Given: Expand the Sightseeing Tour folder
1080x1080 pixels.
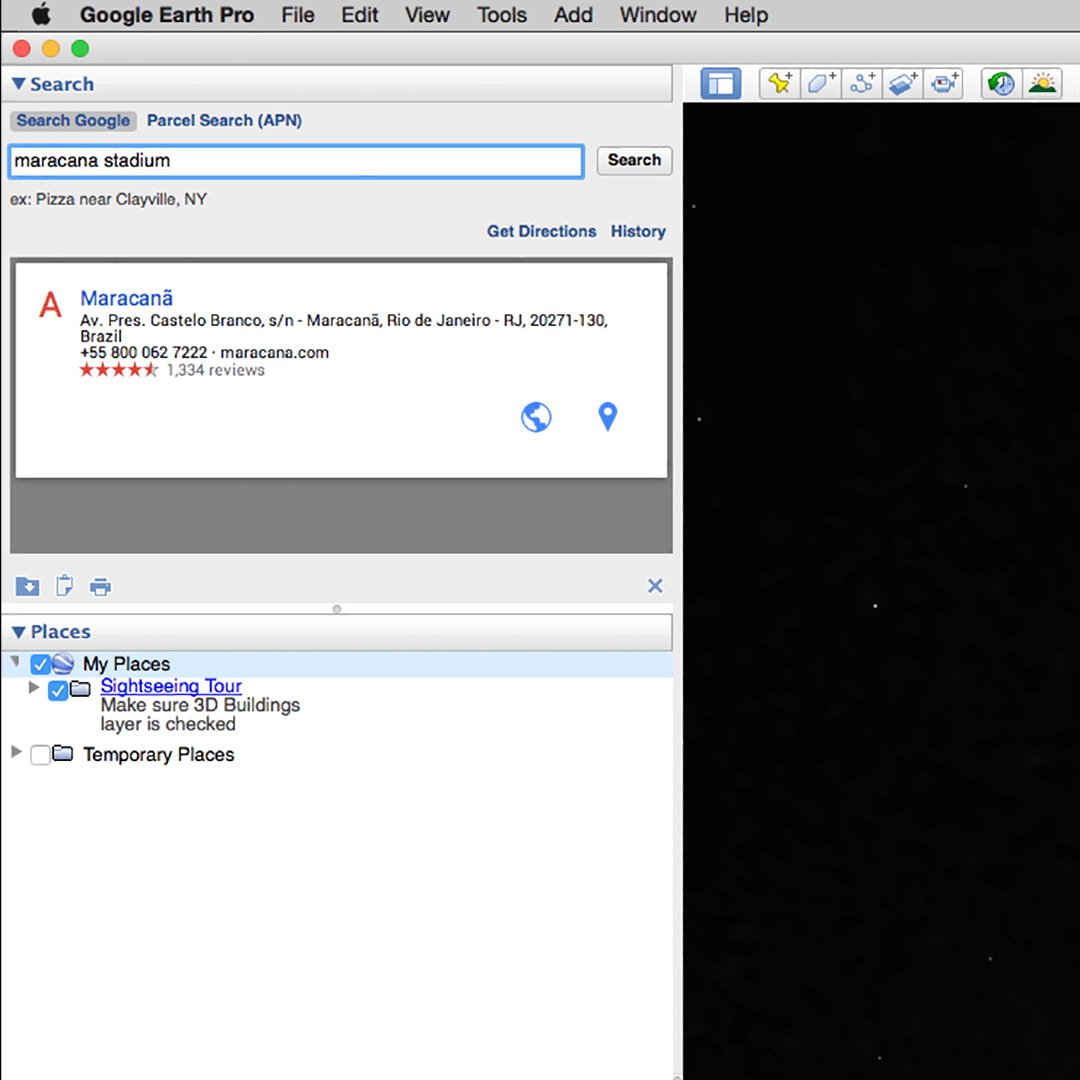Looking at the screenshot, I should (33, 687).
